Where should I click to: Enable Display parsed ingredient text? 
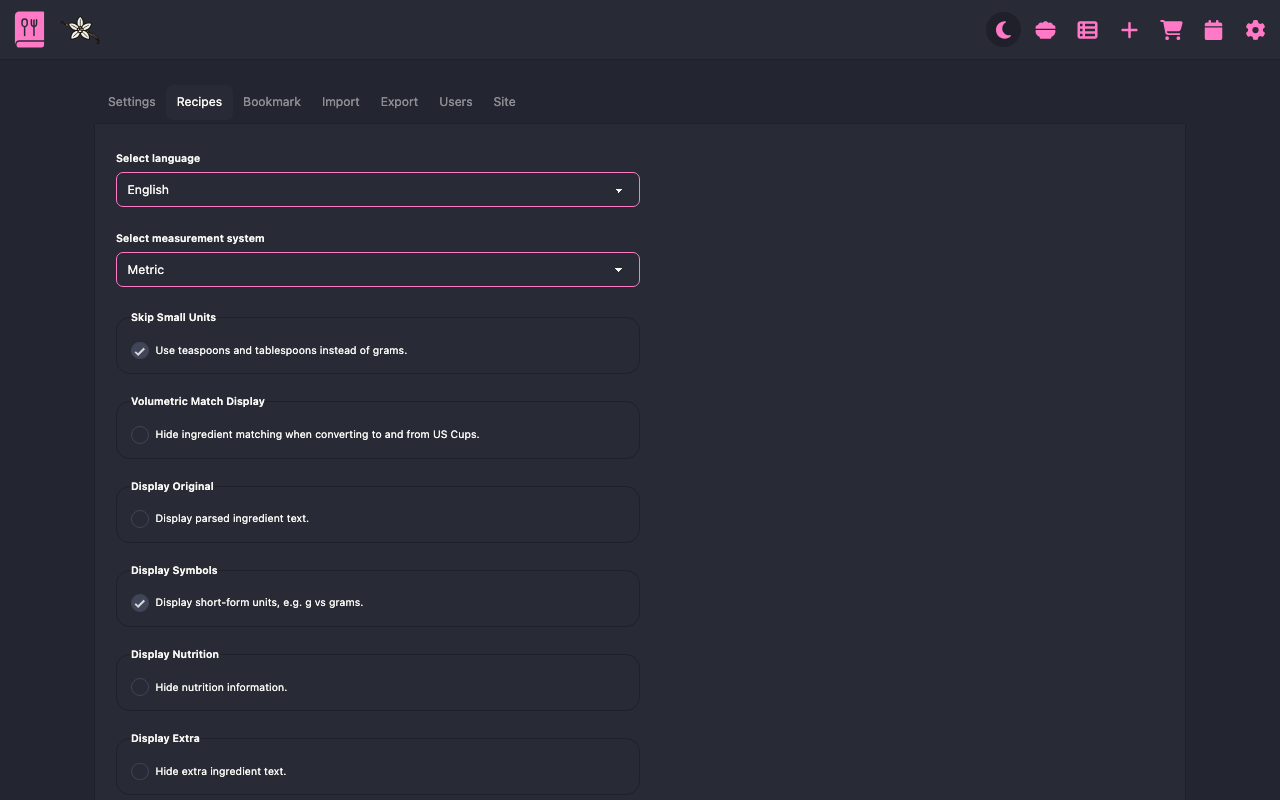140,519
